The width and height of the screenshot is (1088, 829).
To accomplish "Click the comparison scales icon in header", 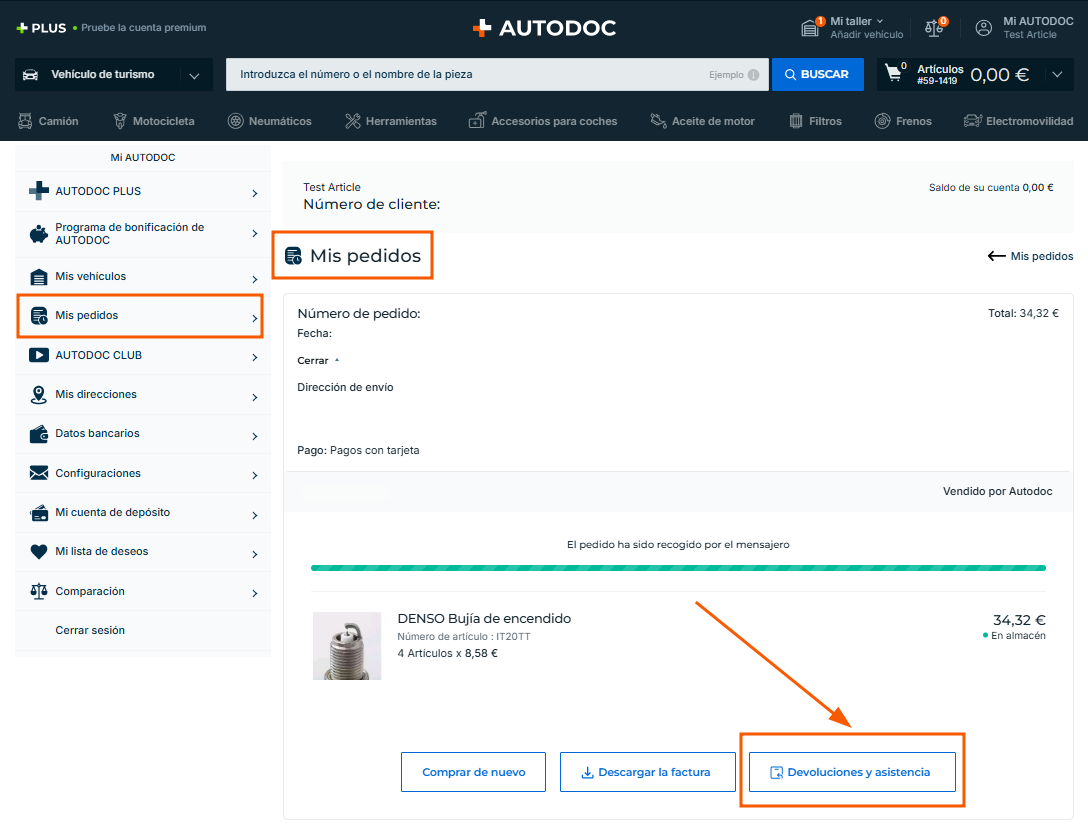I will pos(935,28).
